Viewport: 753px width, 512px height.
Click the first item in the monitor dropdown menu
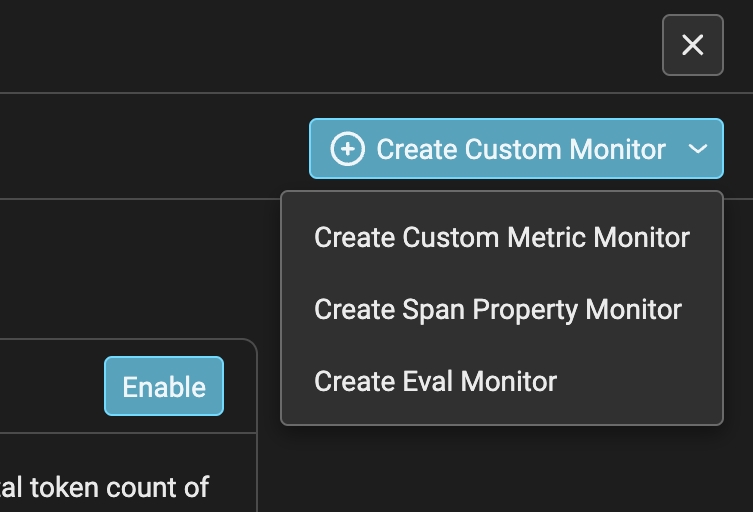[x=501, y=238]
